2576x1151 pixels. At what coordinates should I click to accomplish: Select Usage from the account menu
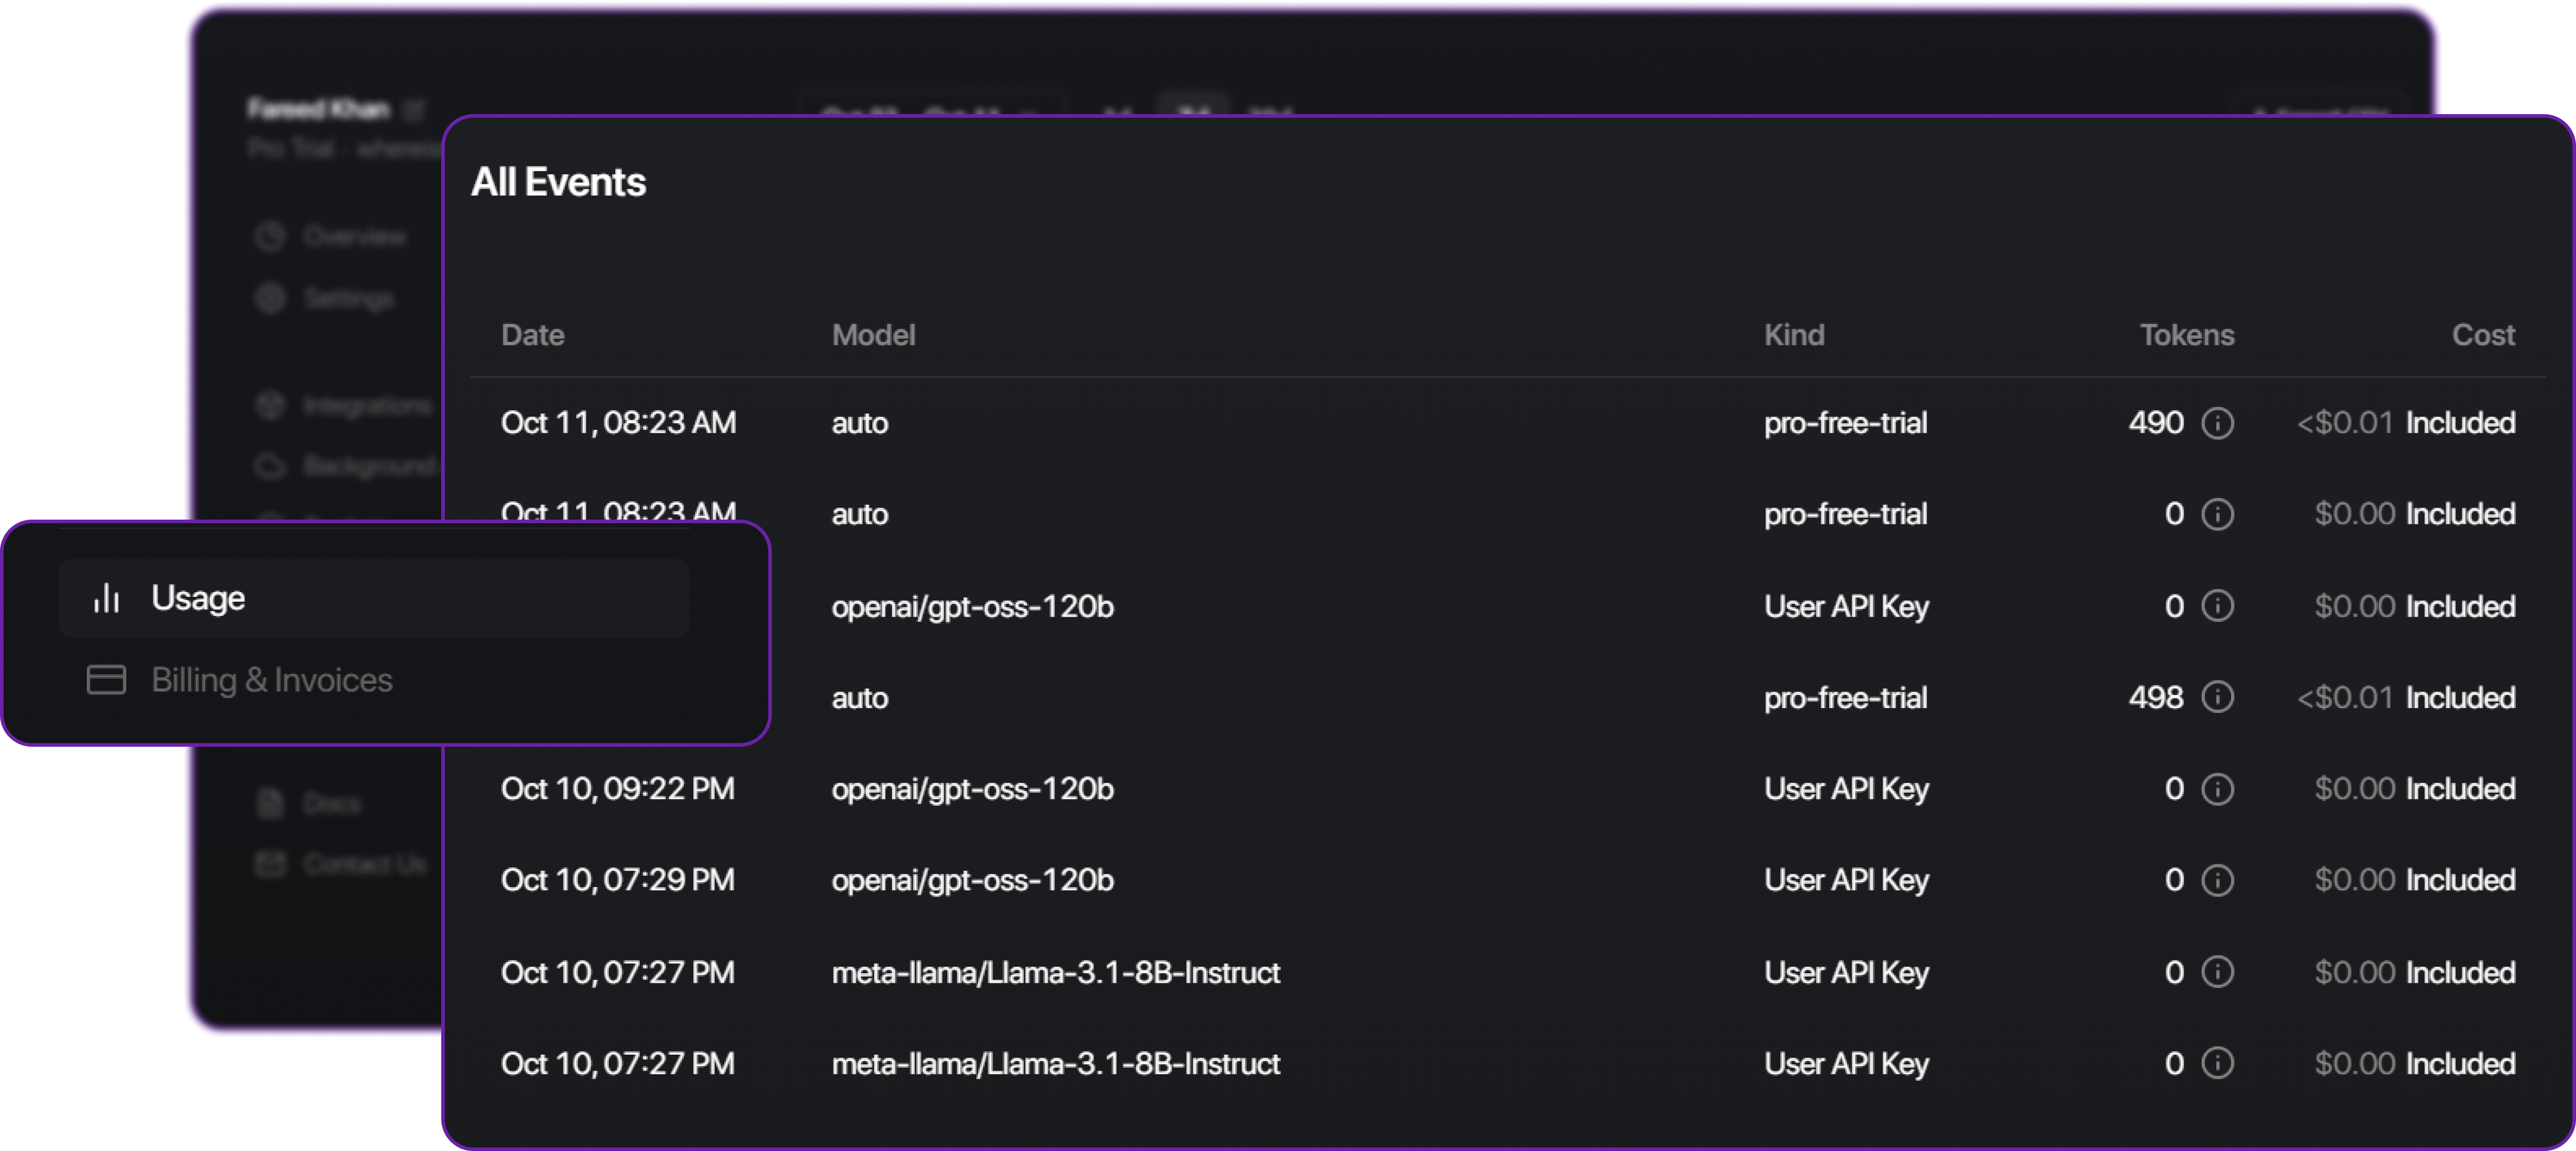(x=198, y=597)
